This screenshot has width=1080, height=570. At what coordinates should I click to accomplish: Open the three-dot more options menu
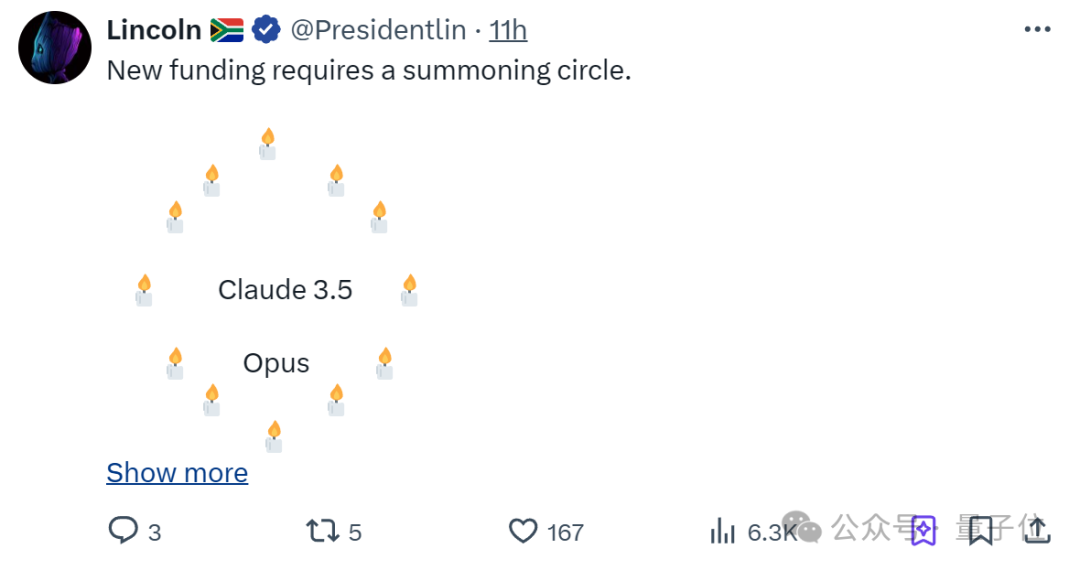point(1037,30)
